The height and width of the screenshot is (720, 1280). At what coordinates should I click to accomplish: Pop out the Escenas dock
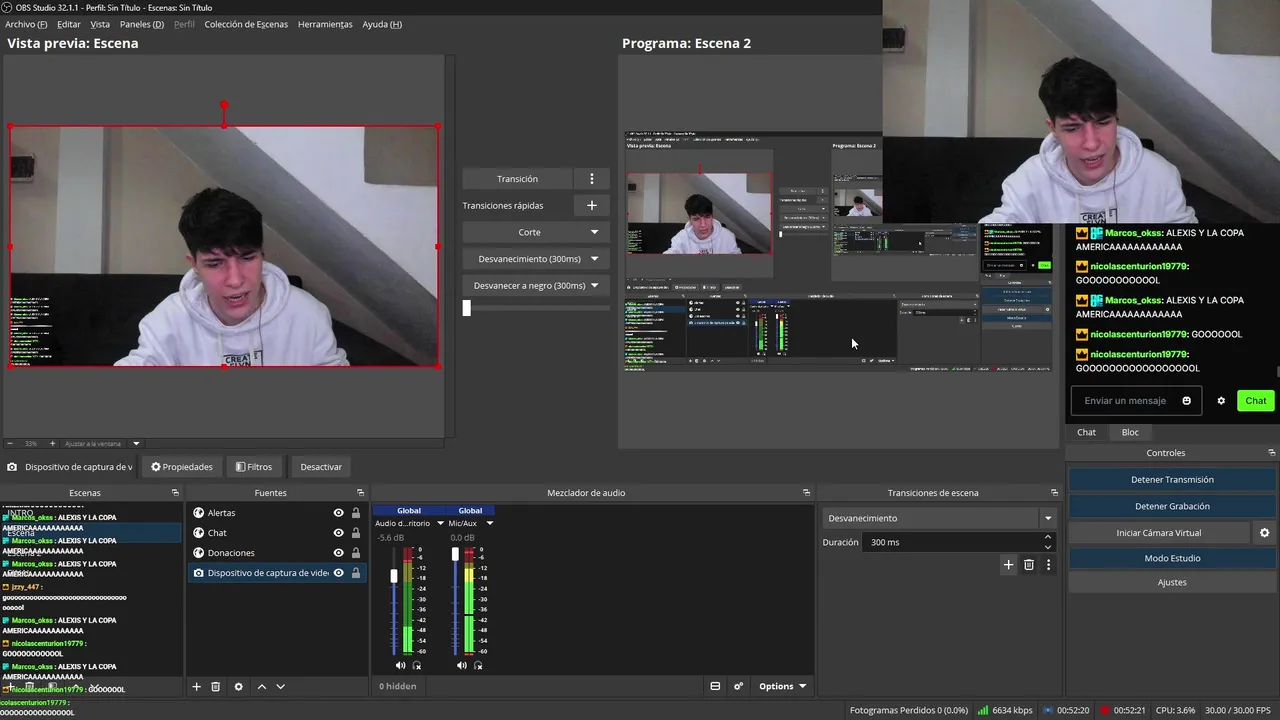click(175, 493)
